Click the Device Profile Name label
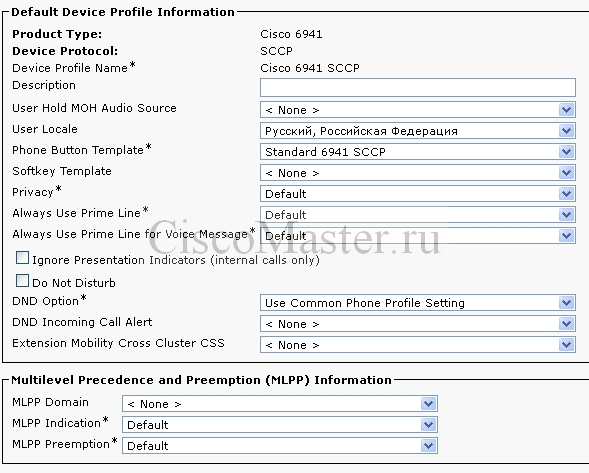This screenshot has height=473, width=589. [74, 68]
